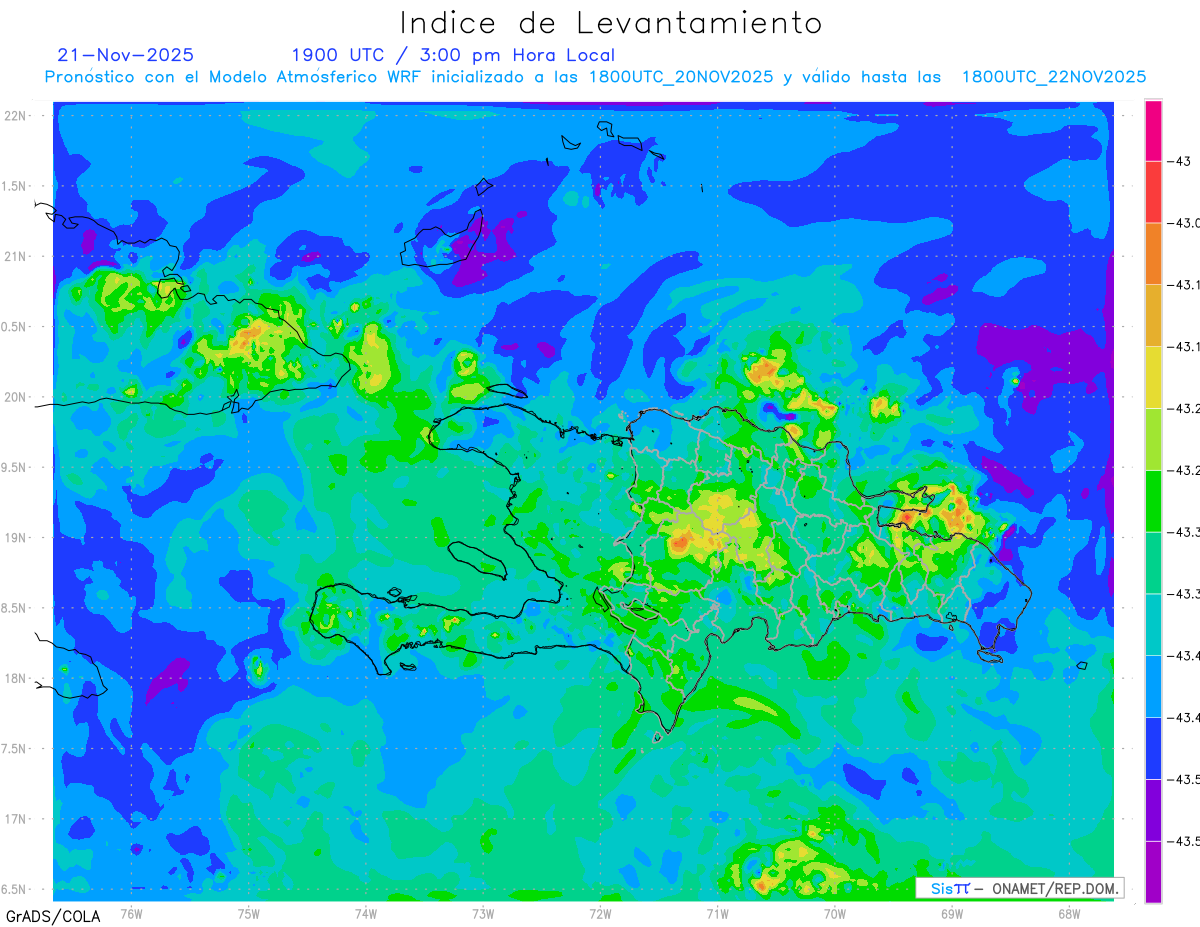Click the '21N' latitude label
The width and height of the screenshot is (1200, 927).
coord(15,257)
